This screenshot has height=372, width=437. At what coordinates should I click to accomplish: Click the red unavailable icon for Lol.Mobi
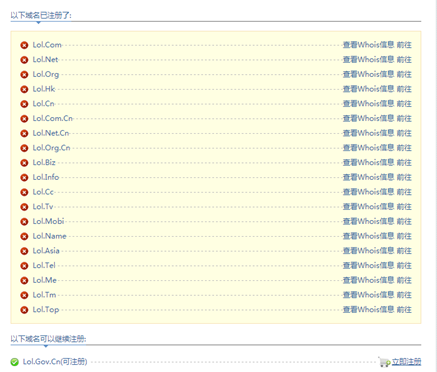[x=24, y=221]
